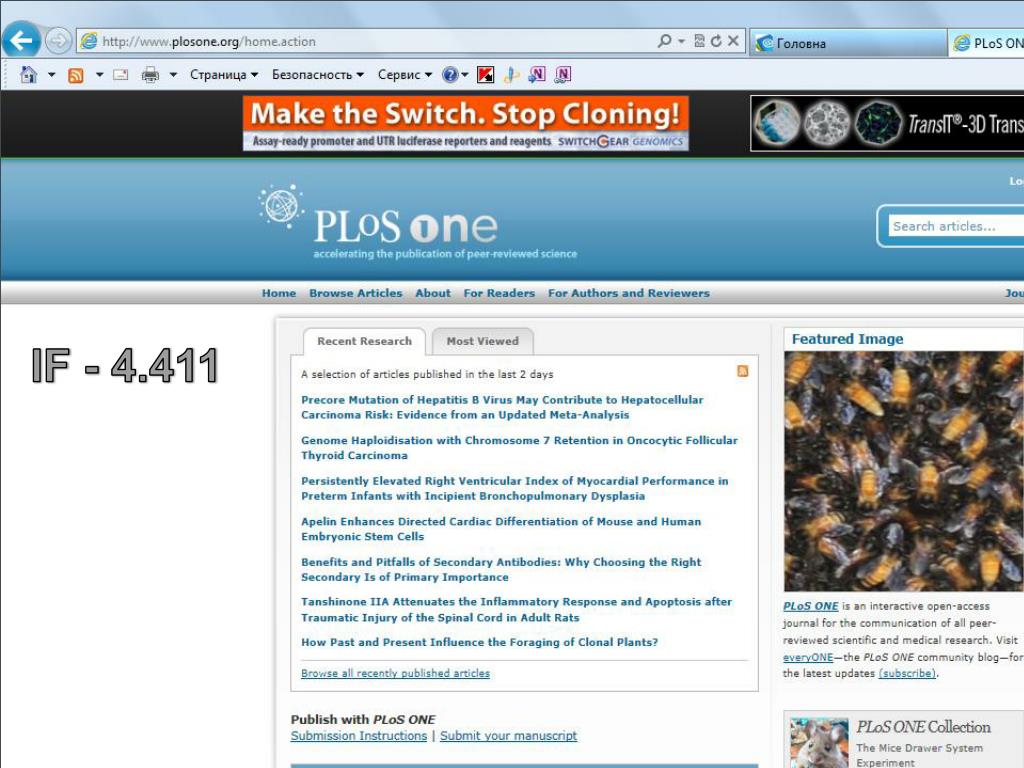1024x768 pixels.
Task: Open the Страница menu
Action: [x=224, y=74]
